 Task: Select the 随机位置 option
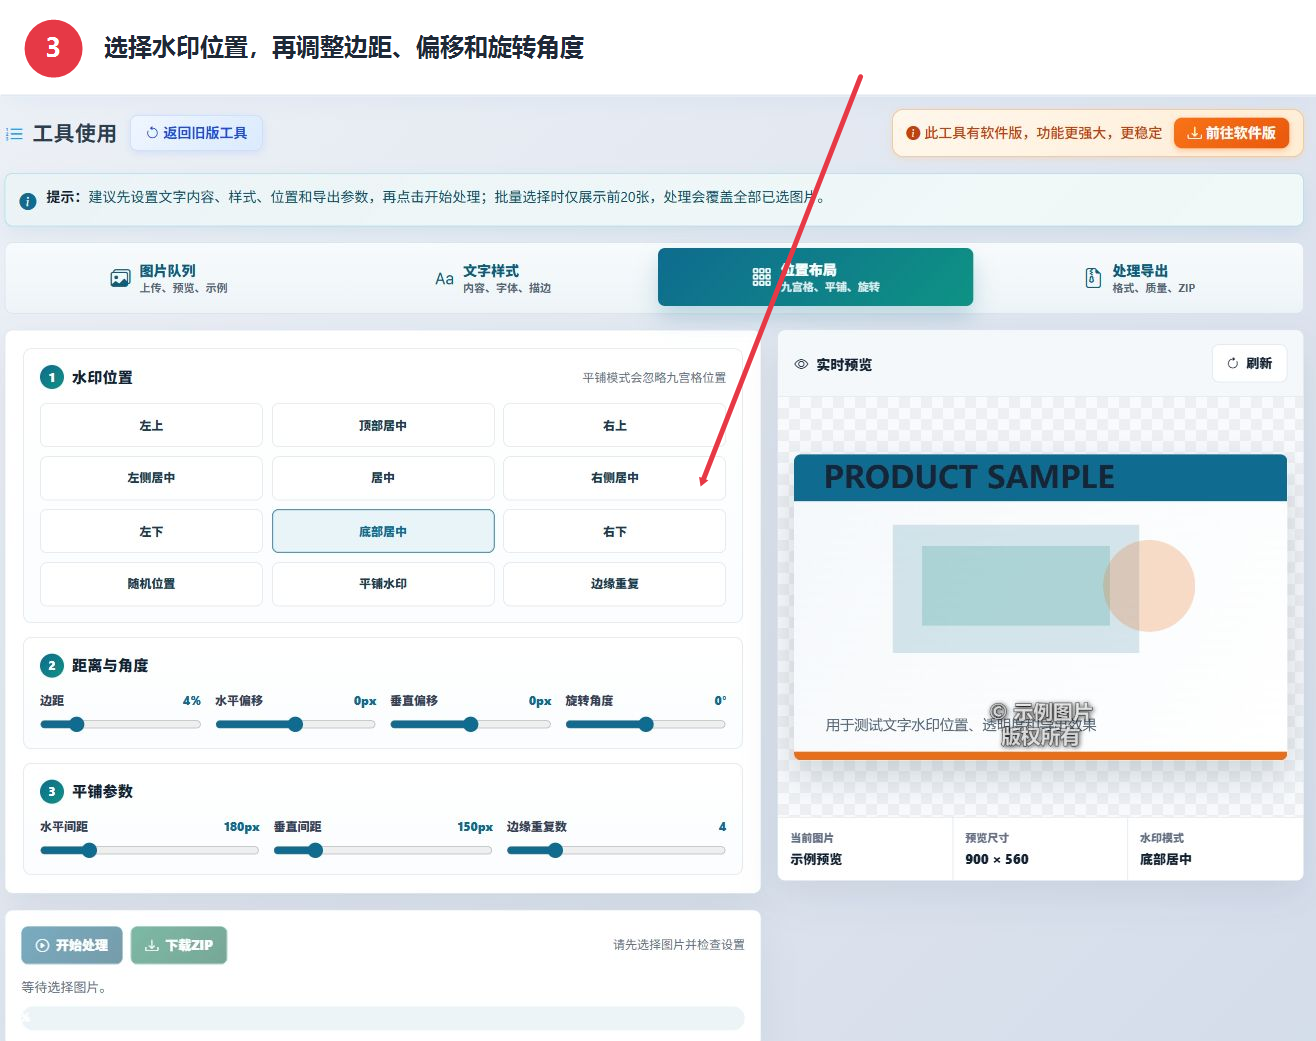(x=151, y=584)
